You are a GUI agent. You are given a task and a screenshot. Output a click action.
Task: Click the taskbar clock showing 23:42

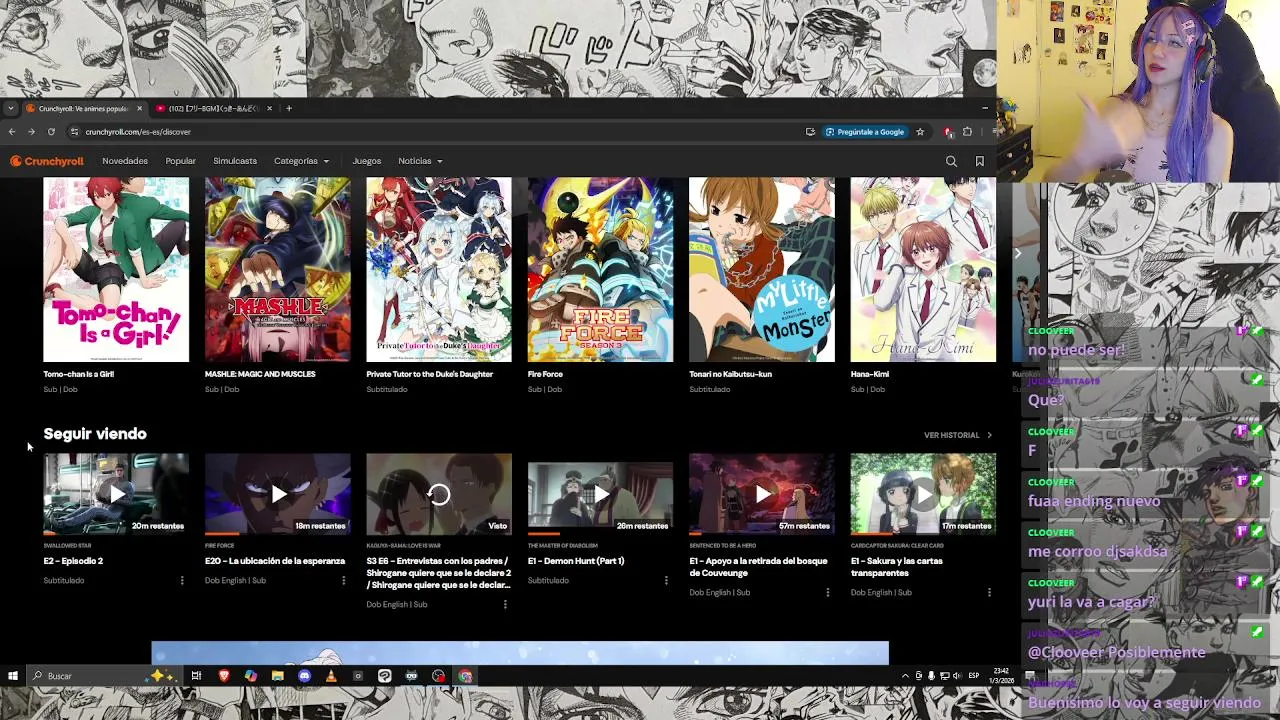[1002, 676]
